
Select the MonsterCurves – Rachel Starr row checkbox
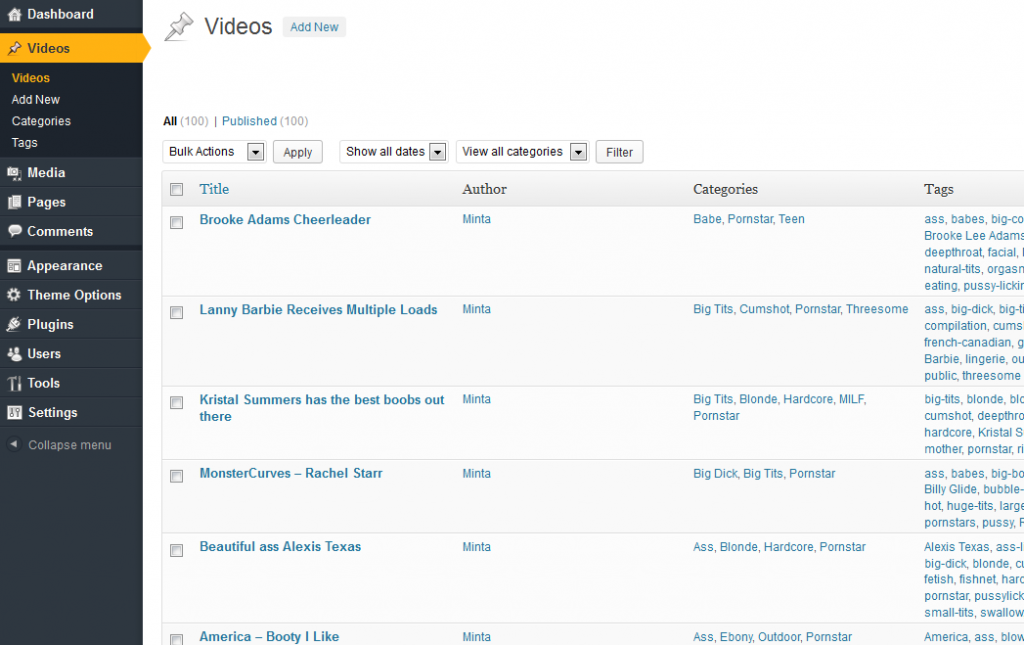pos(177,476)
